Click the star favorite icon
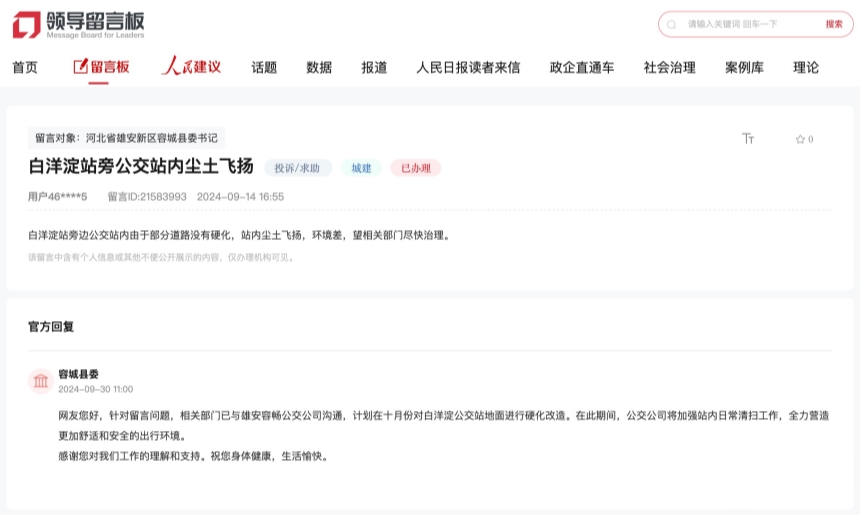 coord(800,139)
